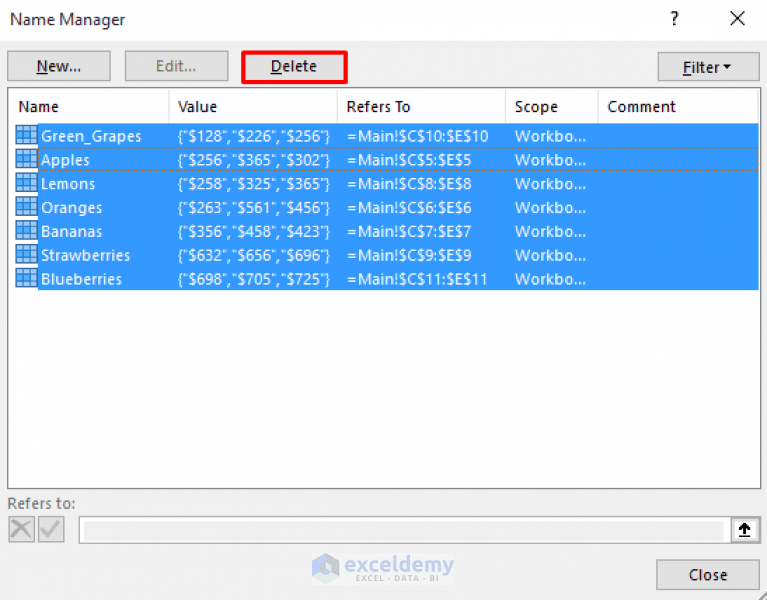Click the =Main!$C$7:$E$7 reference
Screen dimensions: 767x600
point(409,231)
